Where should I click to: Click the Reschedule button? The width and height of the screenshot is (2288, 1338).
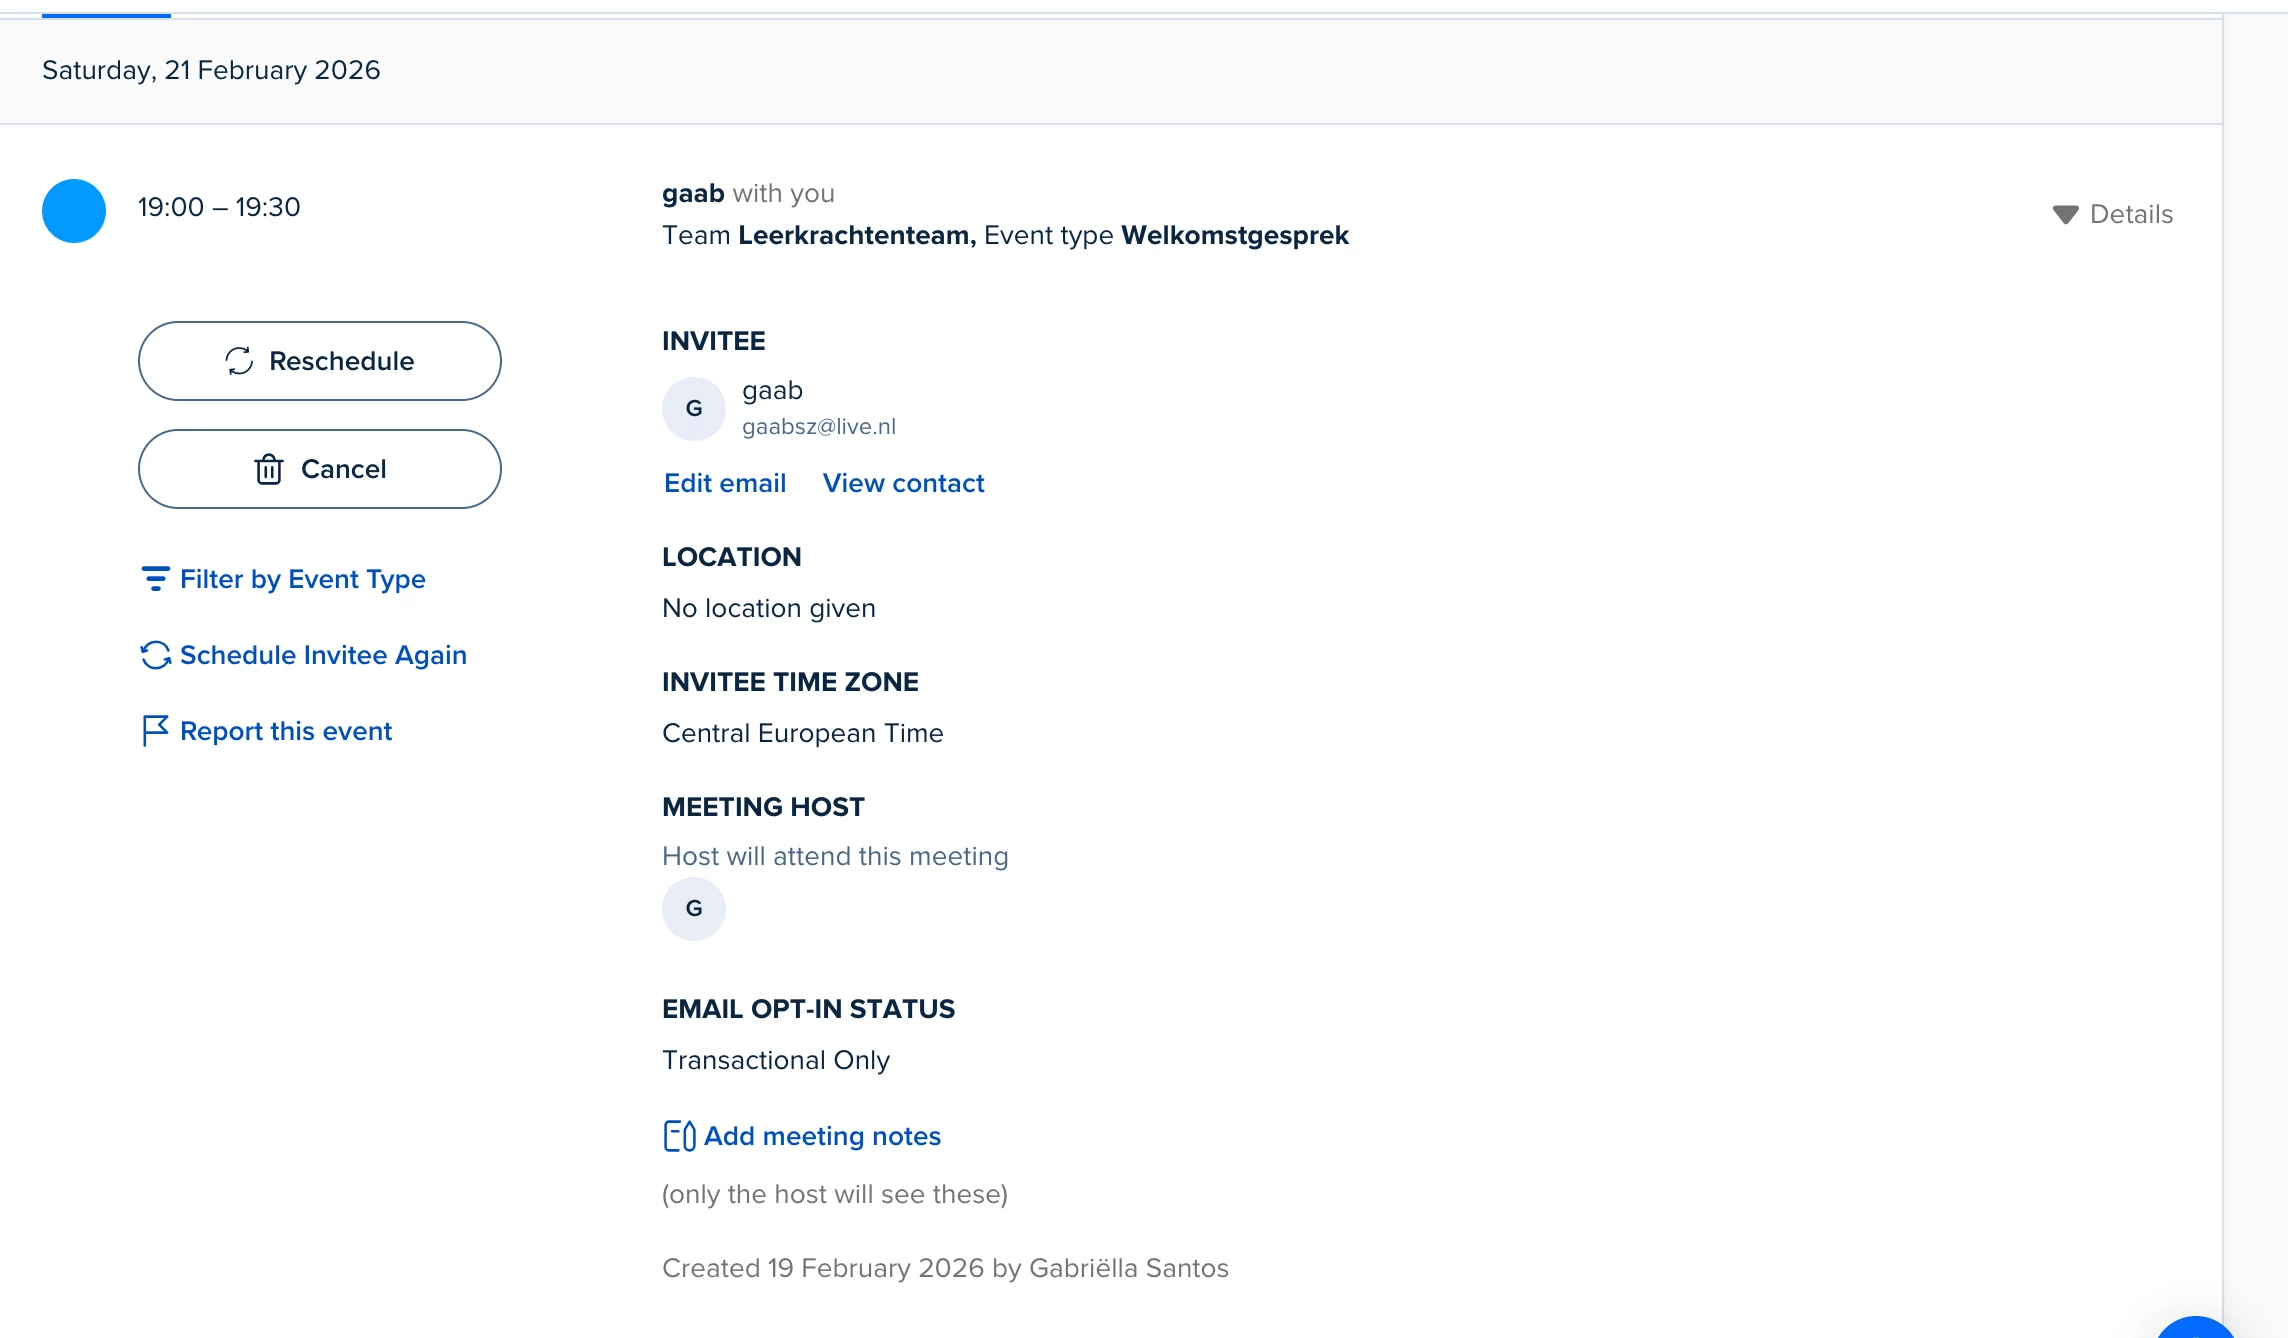click(319, 361)
